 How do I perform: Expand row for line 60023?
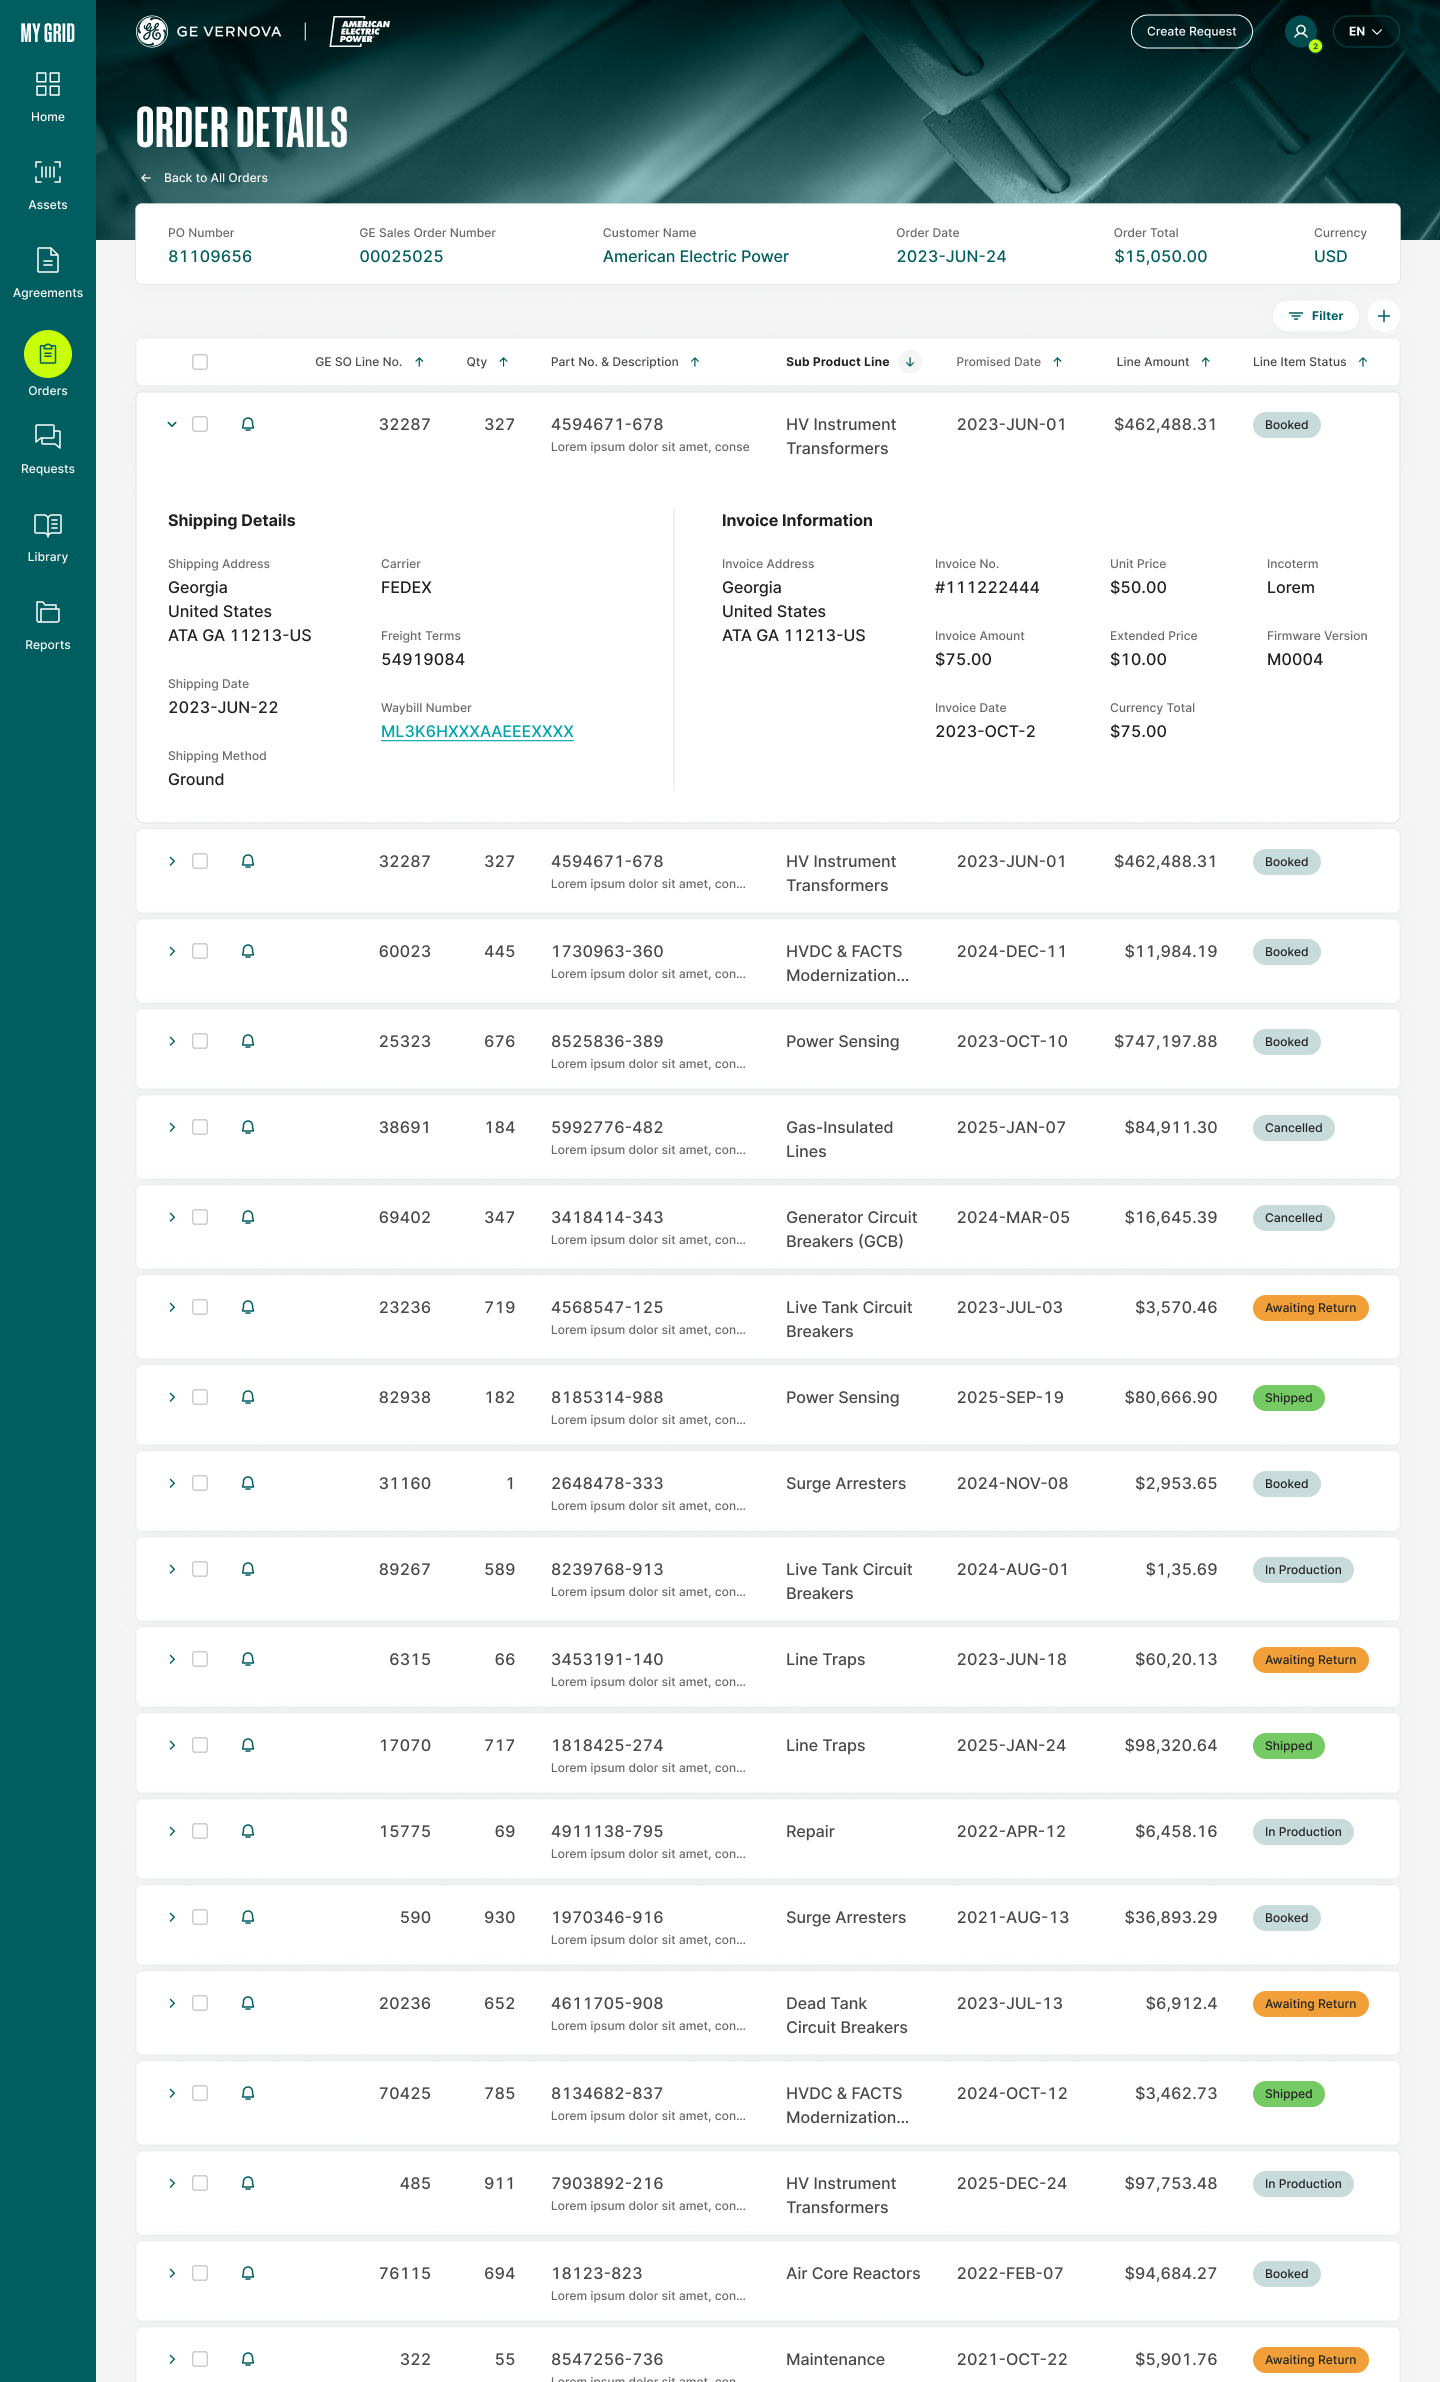click(x=172, y=951)
